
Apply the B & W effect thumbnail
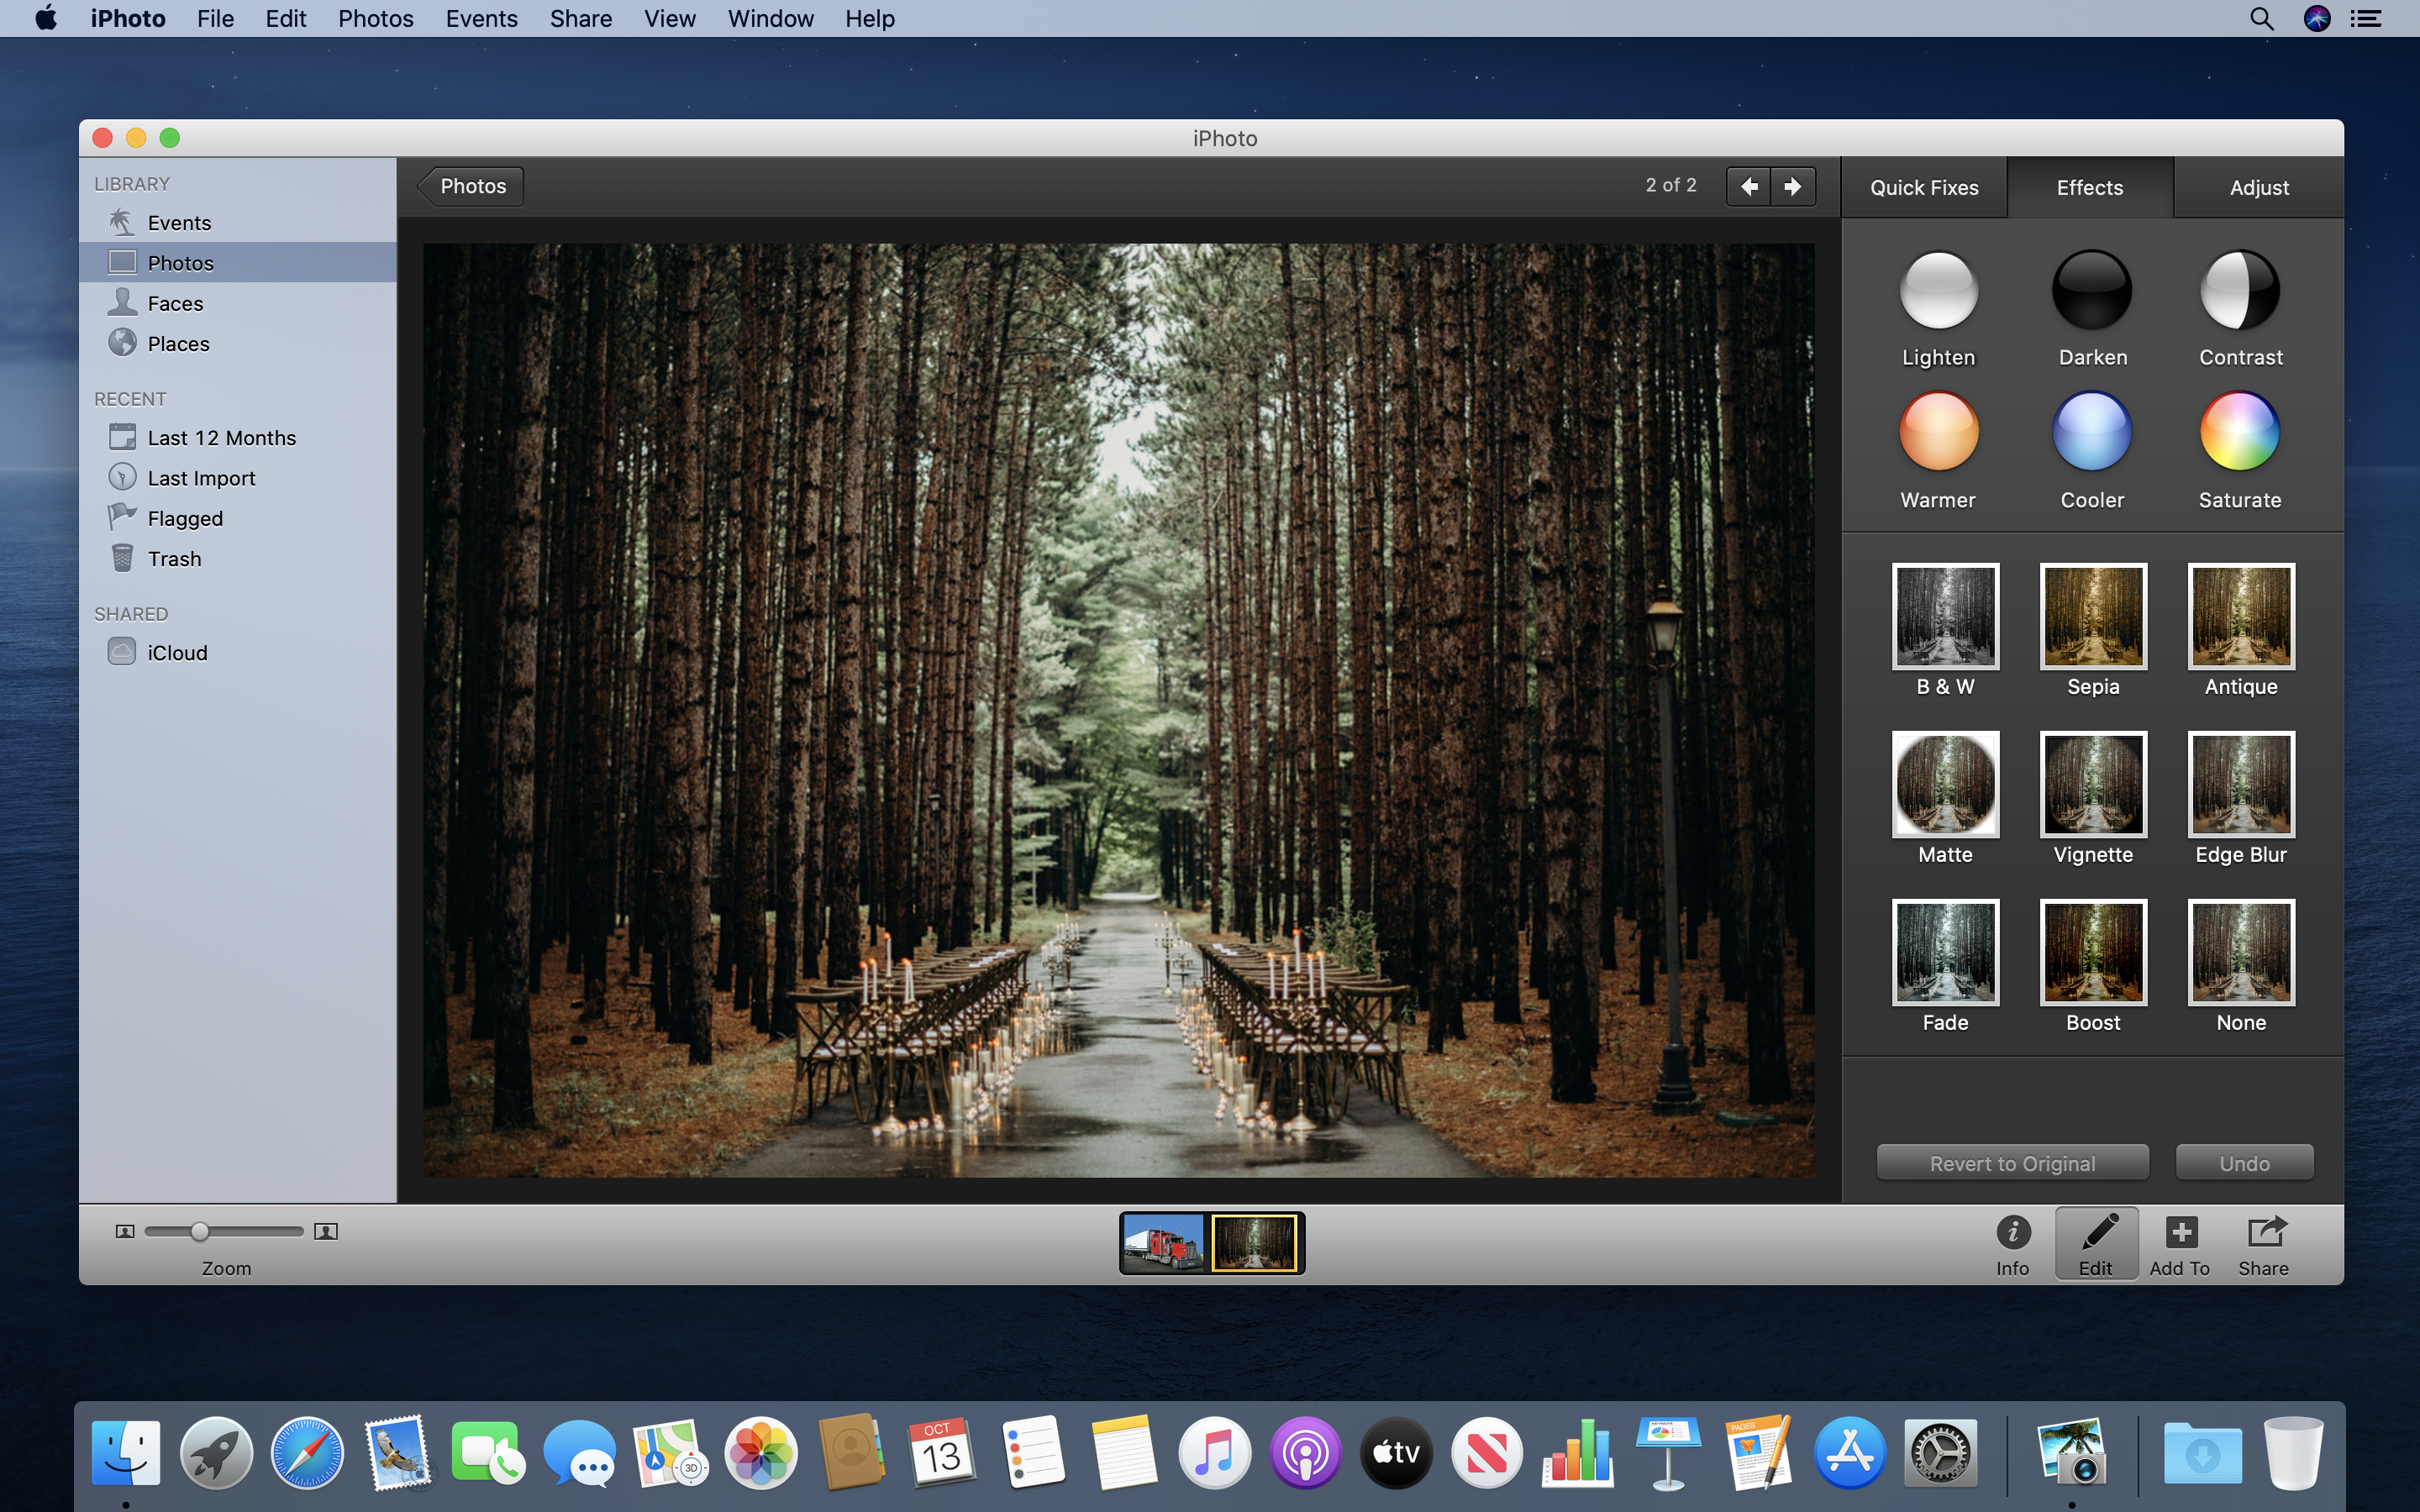1945,616
